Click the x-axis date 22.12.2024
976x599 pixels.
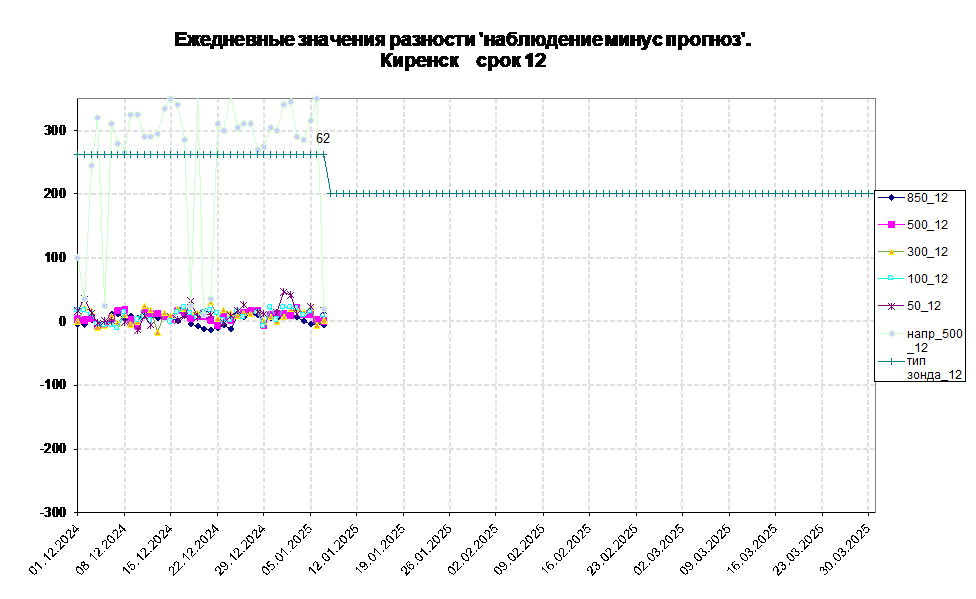pos(194,549)
